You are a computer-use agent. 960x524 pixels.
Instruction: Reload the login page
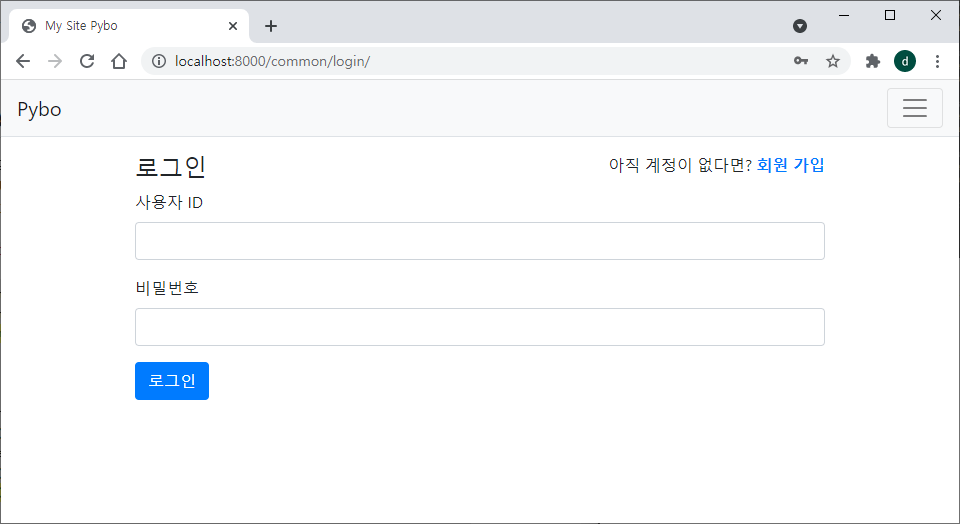(x=87, y=61)
